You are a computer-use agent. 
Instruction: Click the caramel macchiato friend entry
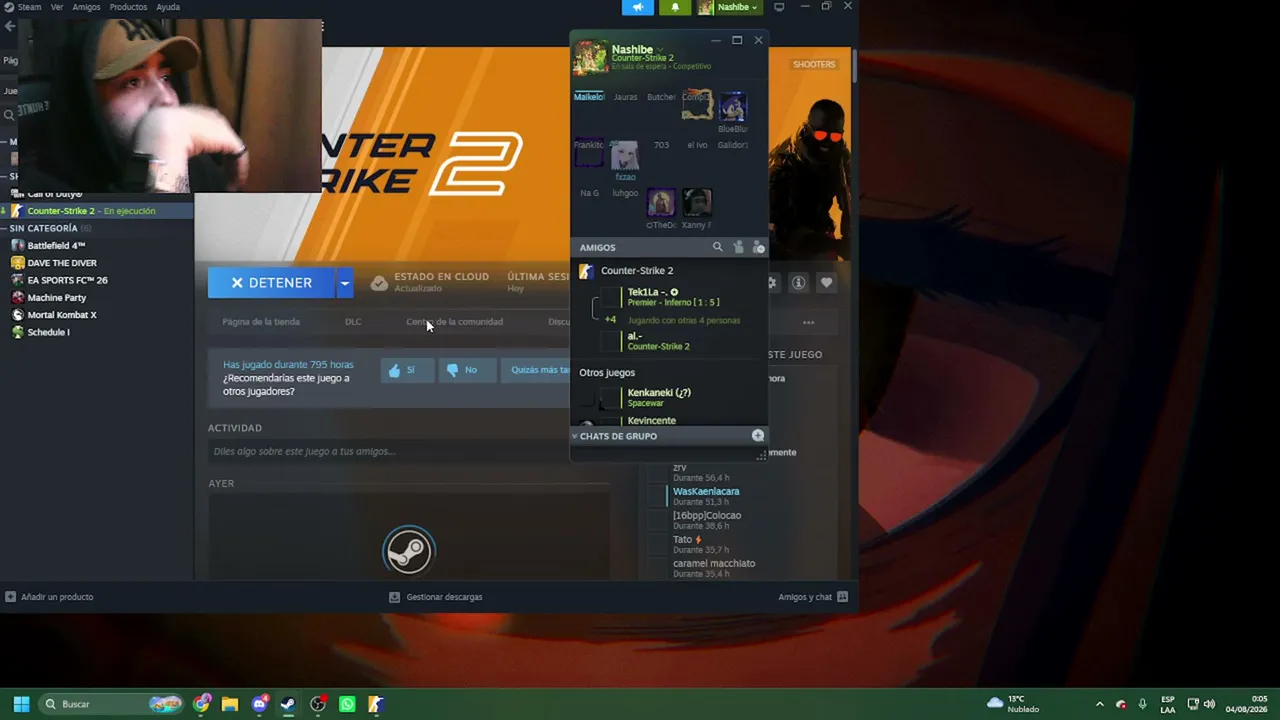pos(714,568)
